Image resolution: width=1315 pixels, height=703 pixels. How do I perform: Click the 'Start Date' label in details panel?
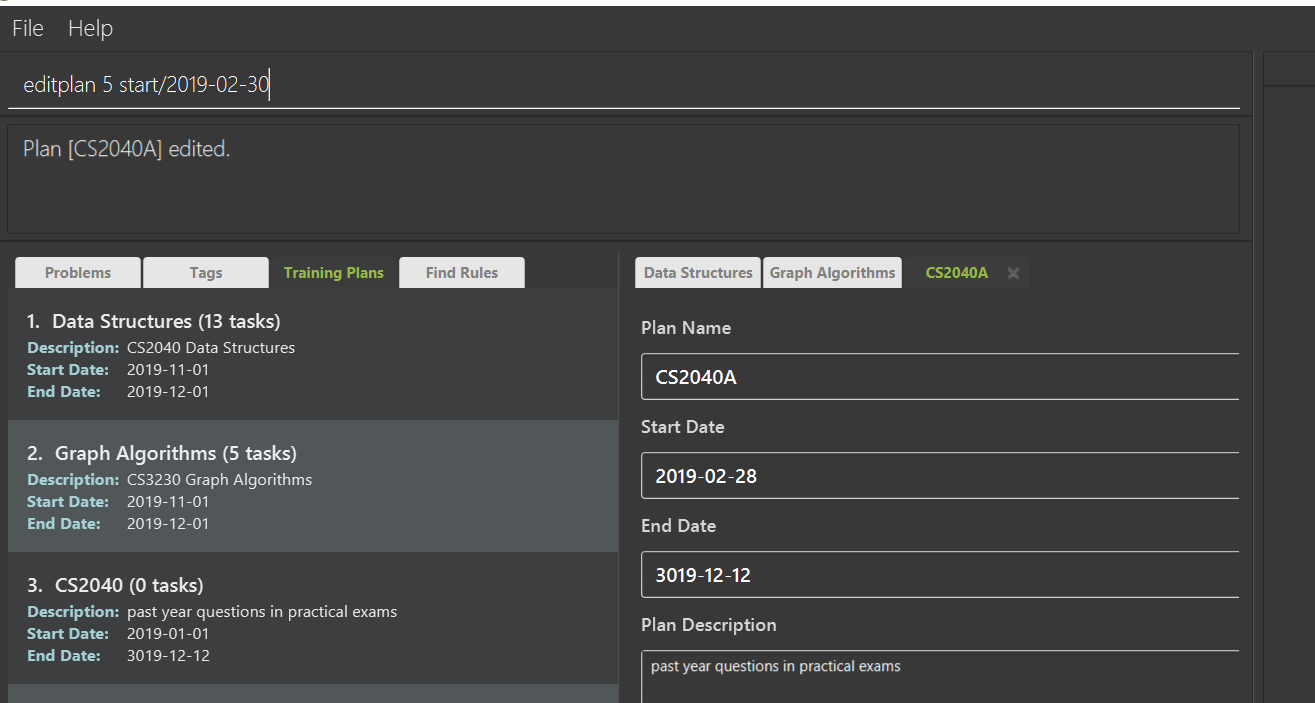[683, 427]
